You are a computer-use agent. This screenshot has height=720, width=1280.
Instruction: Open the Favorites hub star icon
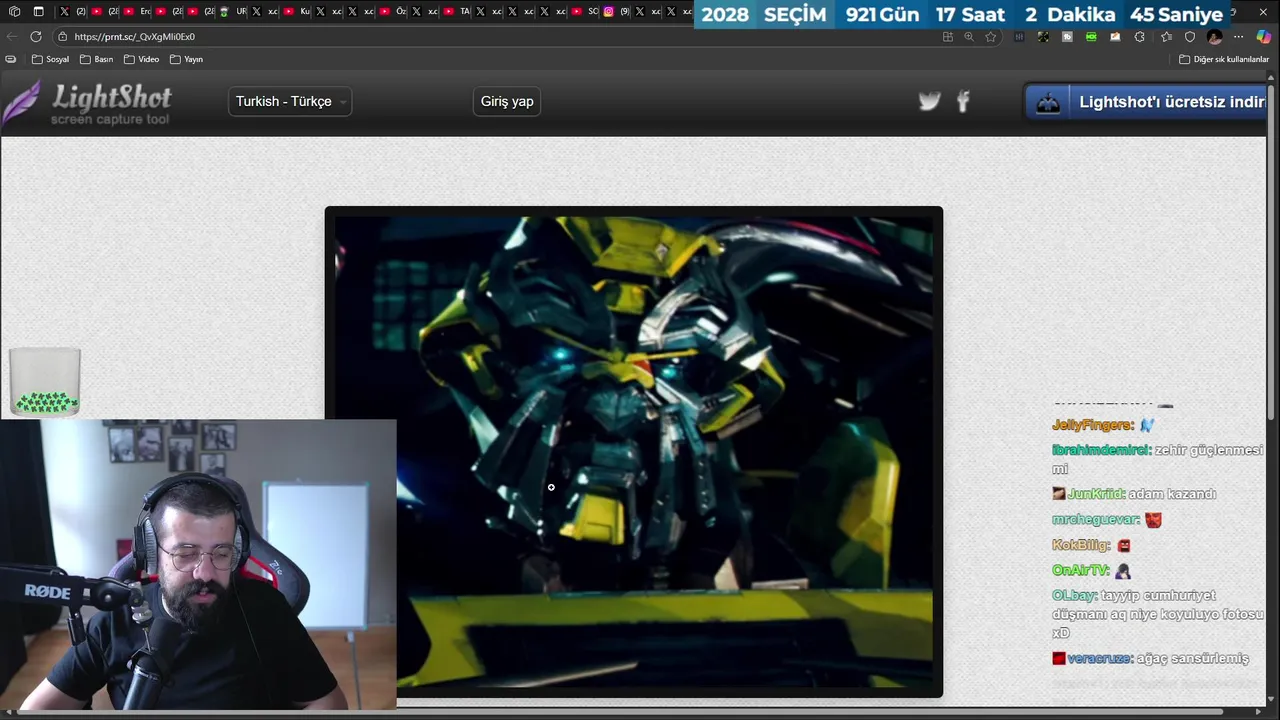tap(1166, 37)
